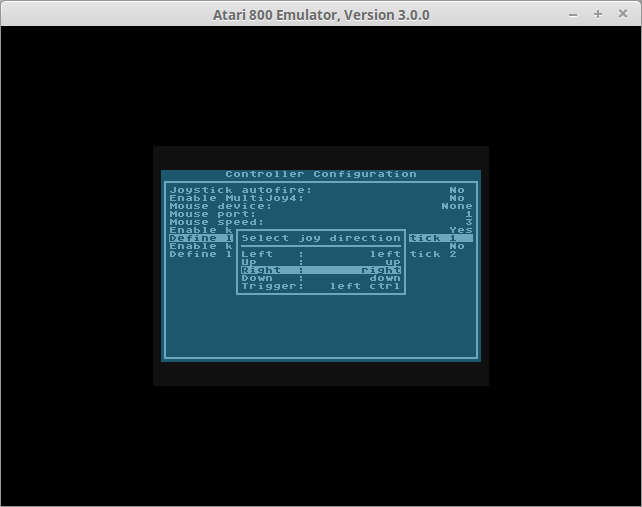
Task: Click the 'tick 2' row text
Action: click(433, 254)
